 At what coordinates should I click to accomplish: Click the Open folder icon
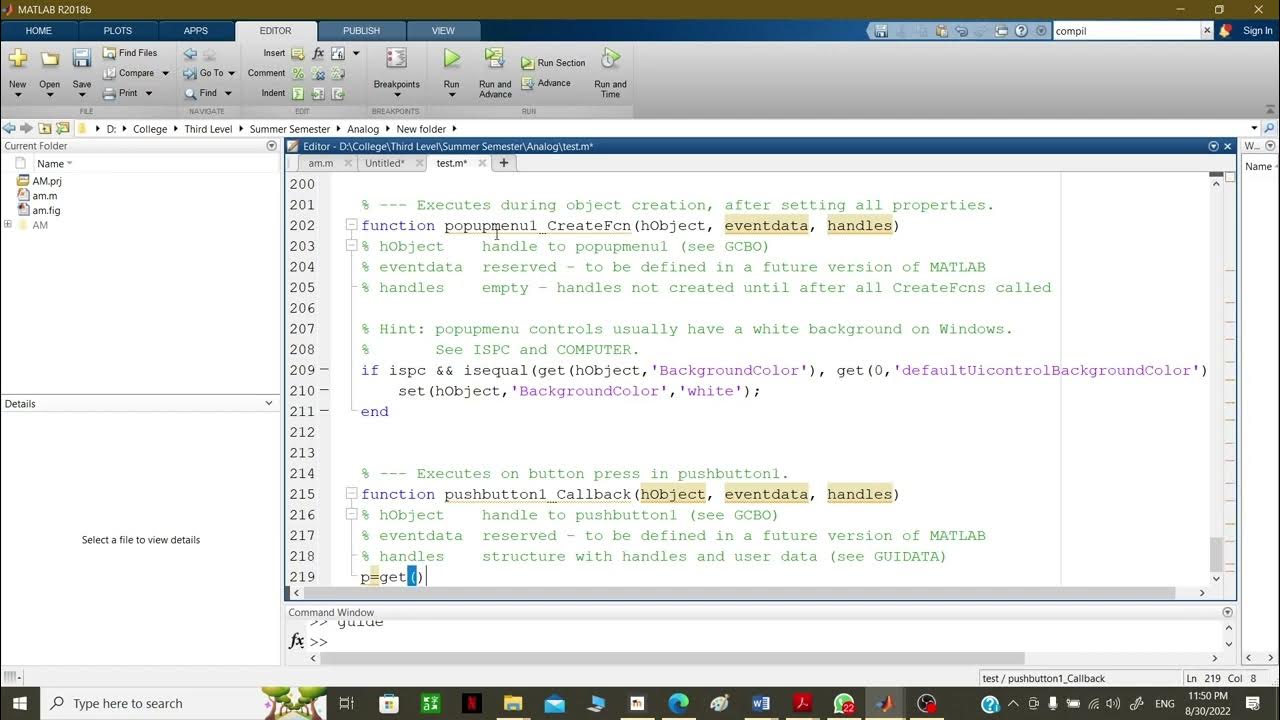pyautogui.click(x=49, y=60)
